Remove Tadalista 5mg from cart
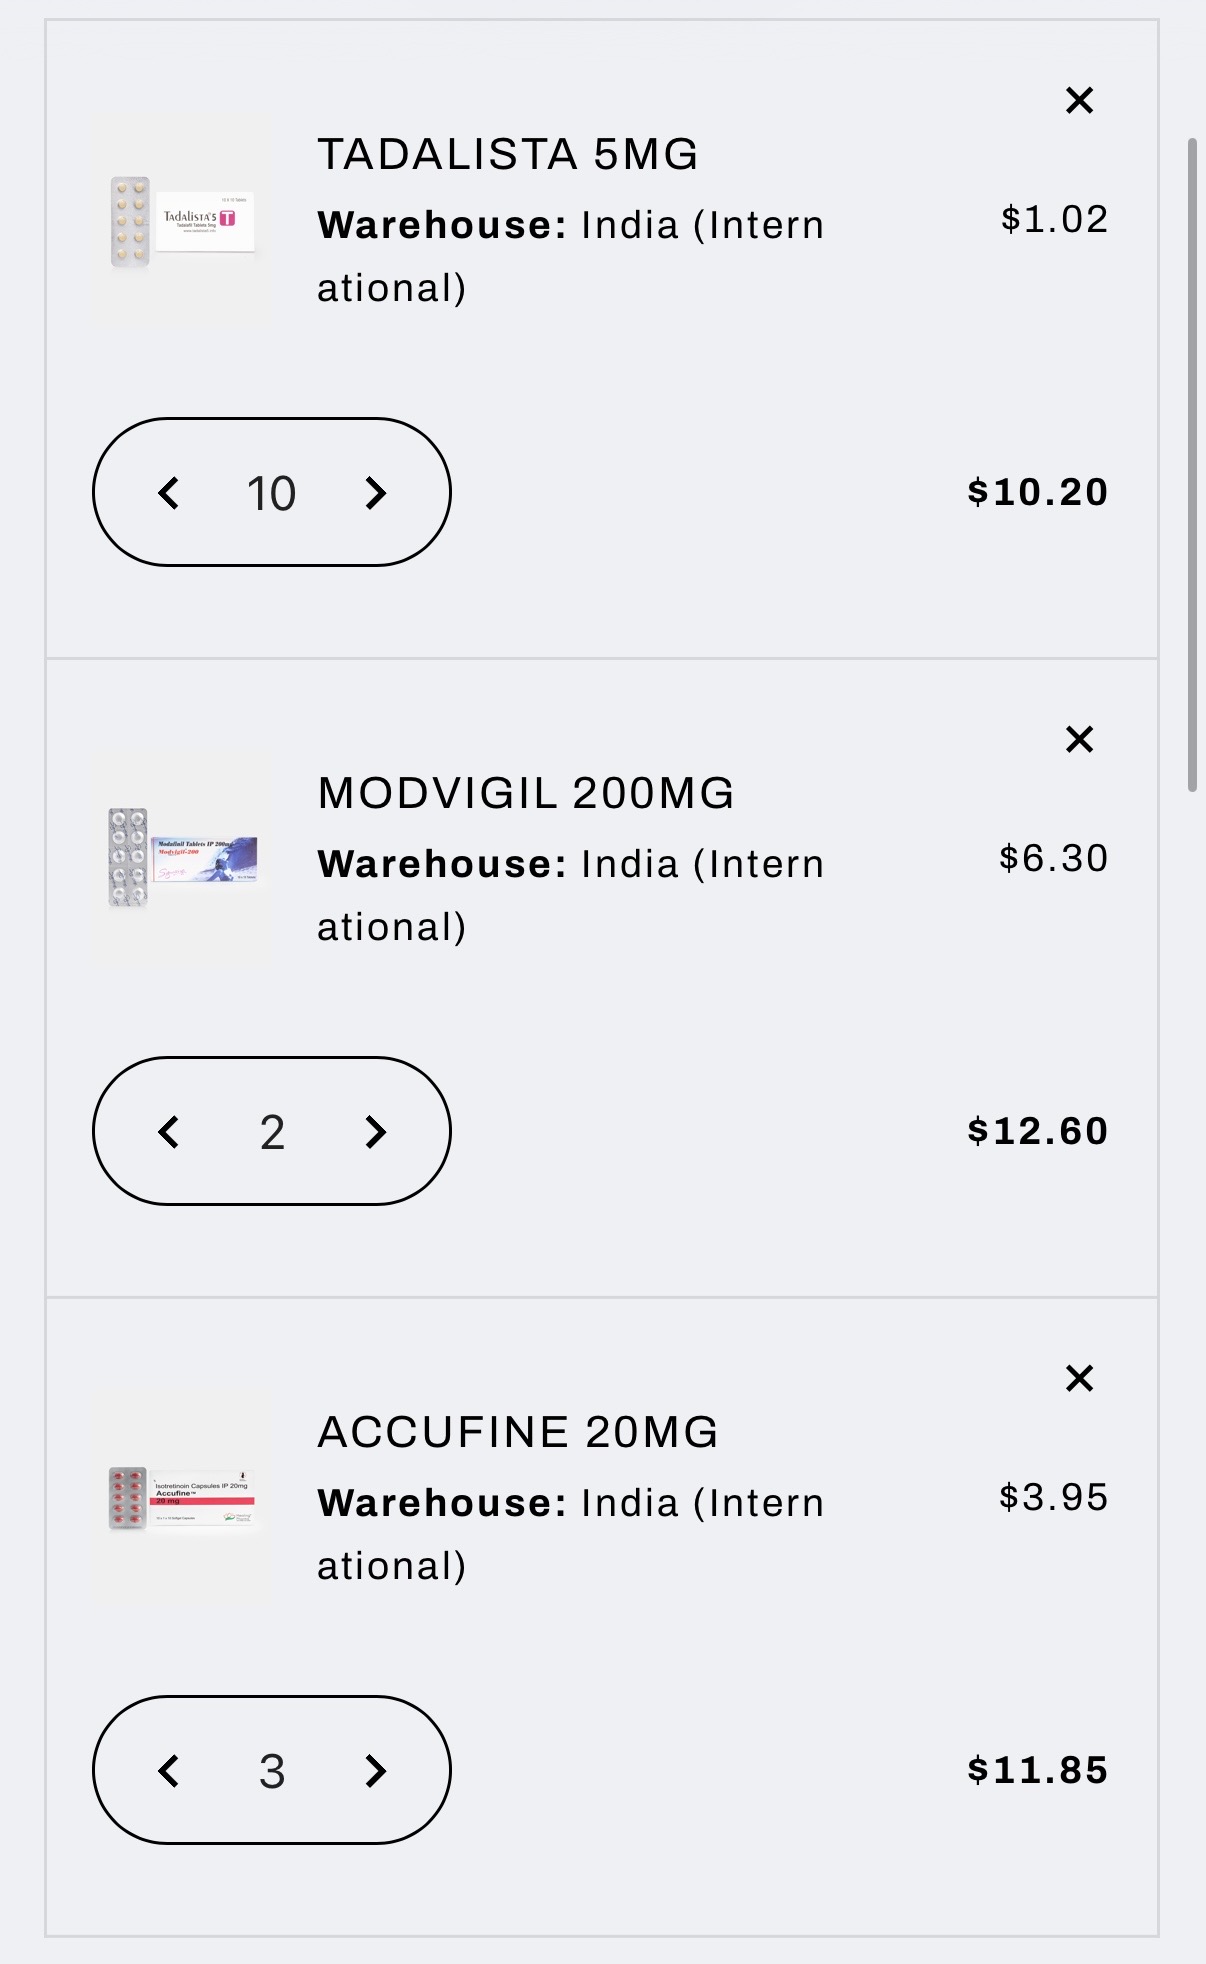The image size is (1206, 1964). (1079, 100)
